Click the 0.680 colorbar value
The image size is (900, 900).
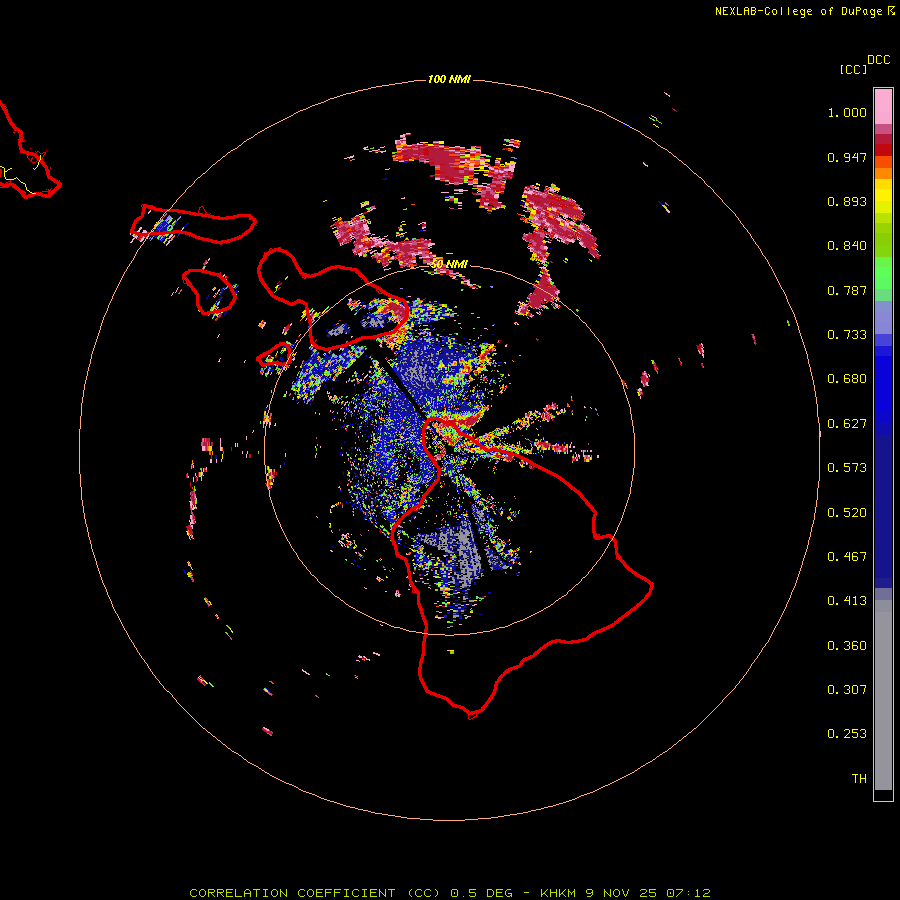[847, 379]
